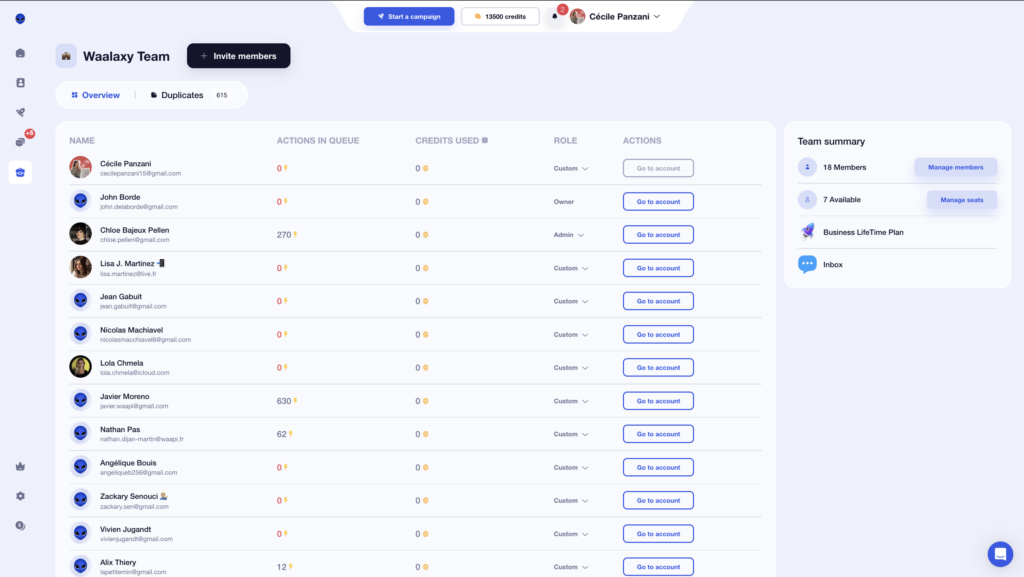This screenshot has width=1024, height=577.
Task: Select the Overview tab
Action: pyautogui.click(x=95, y=94)
